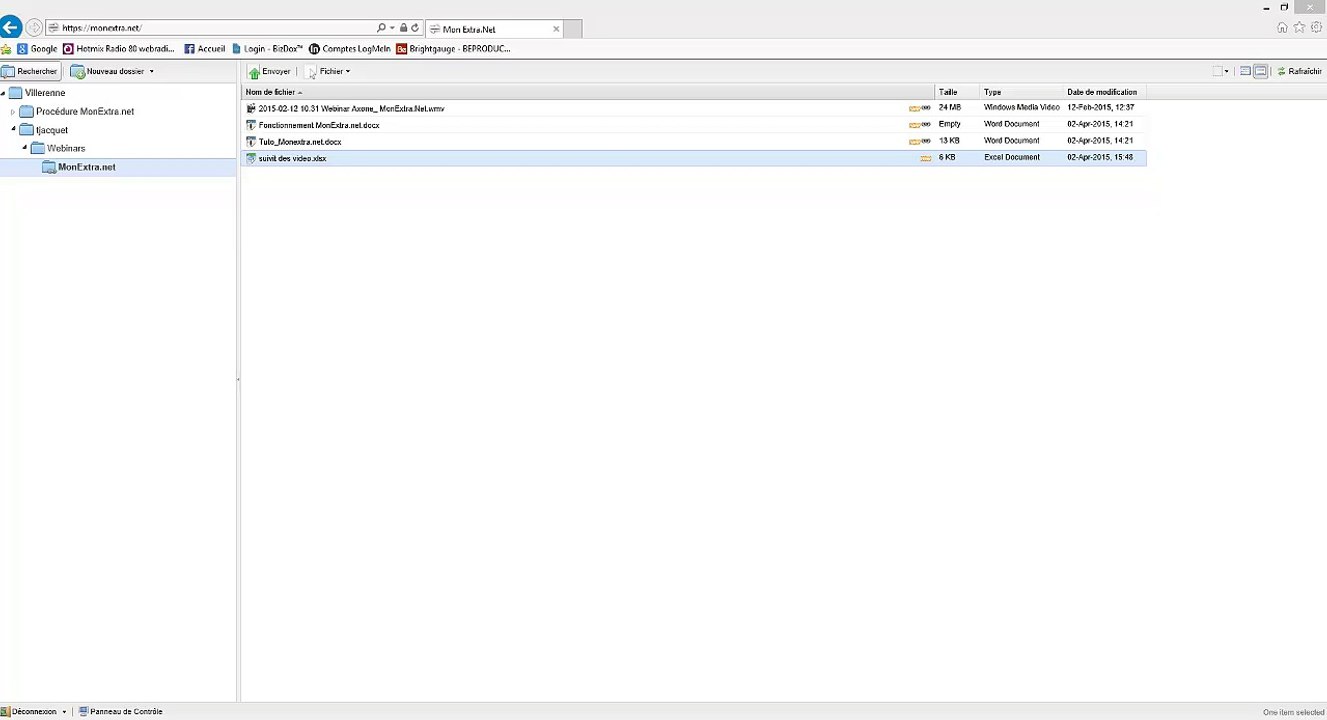This screenshot has height=720, width=1327.
Task: Select the Mon Extra.Net tab
Action: coord(495,29)
